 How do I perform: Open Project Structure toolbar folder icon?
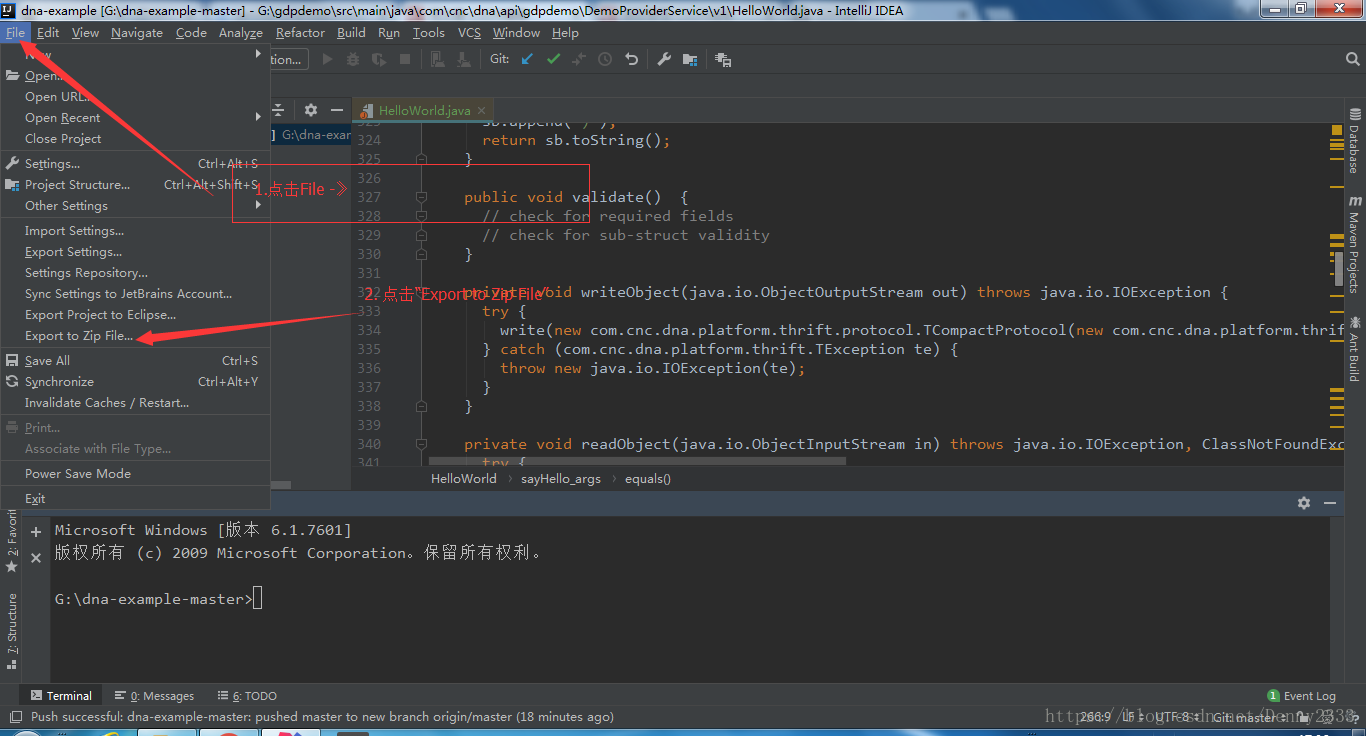(690, 60)
